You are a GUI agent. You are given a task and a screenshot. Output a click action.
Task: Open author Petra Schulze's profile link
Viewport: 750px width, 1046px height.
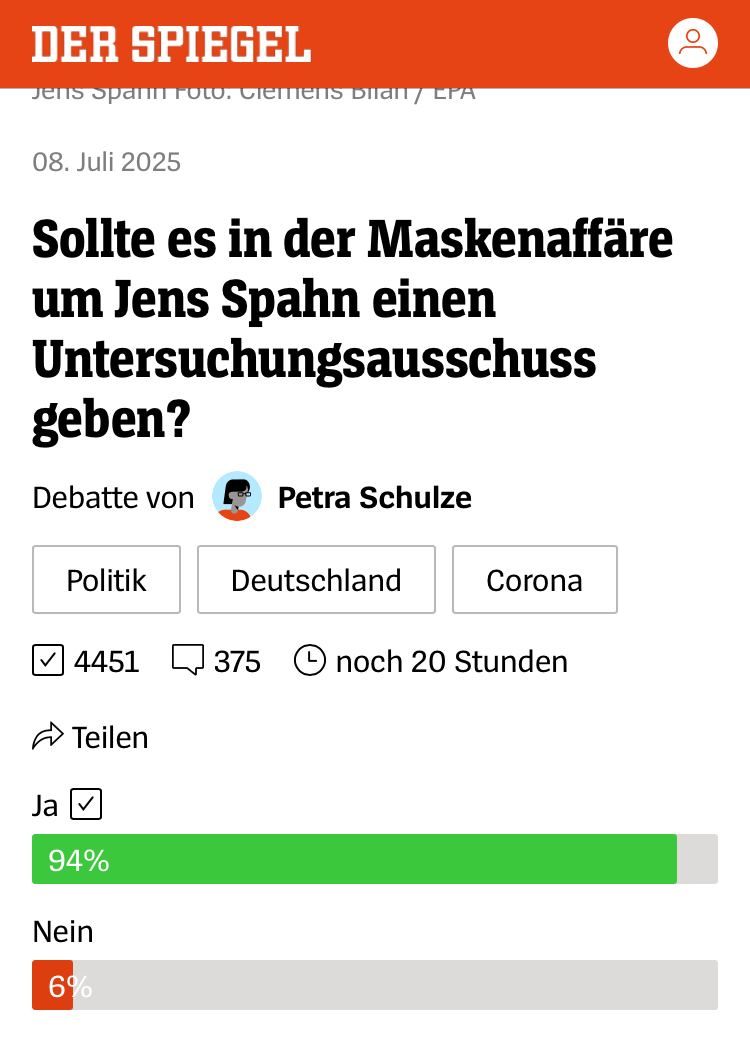(x=374, y=497)
